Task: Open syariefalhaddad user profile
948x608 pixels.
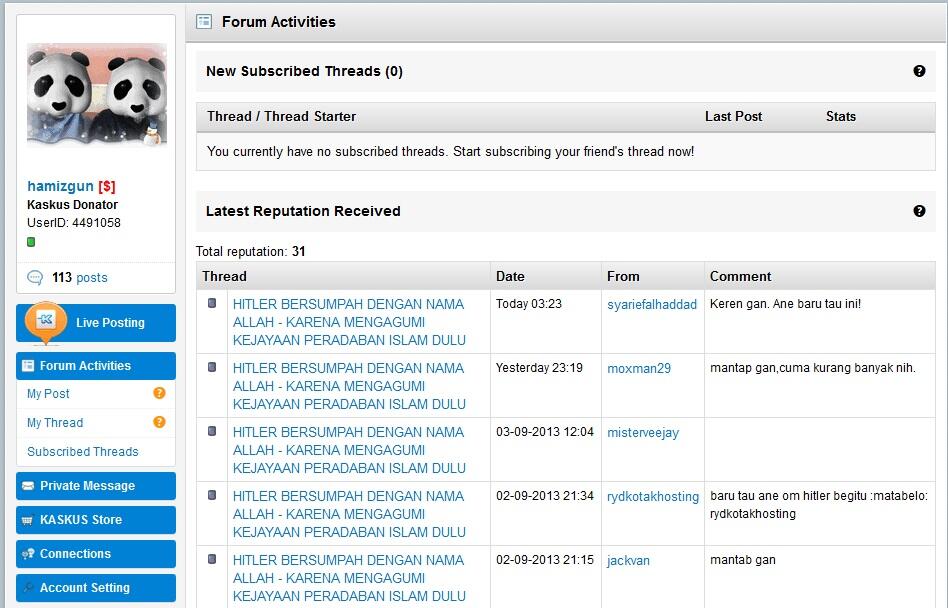Action: coord(652,305)
